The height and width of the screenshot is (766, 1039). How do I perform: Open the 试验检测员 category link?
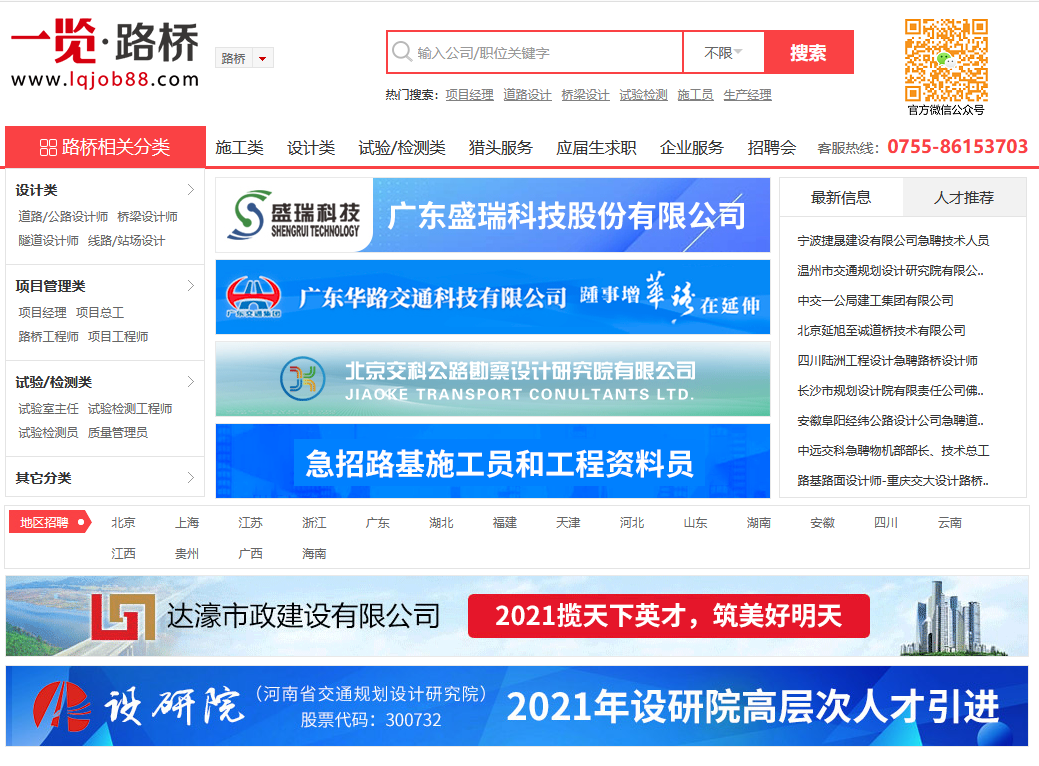(48, 433)
